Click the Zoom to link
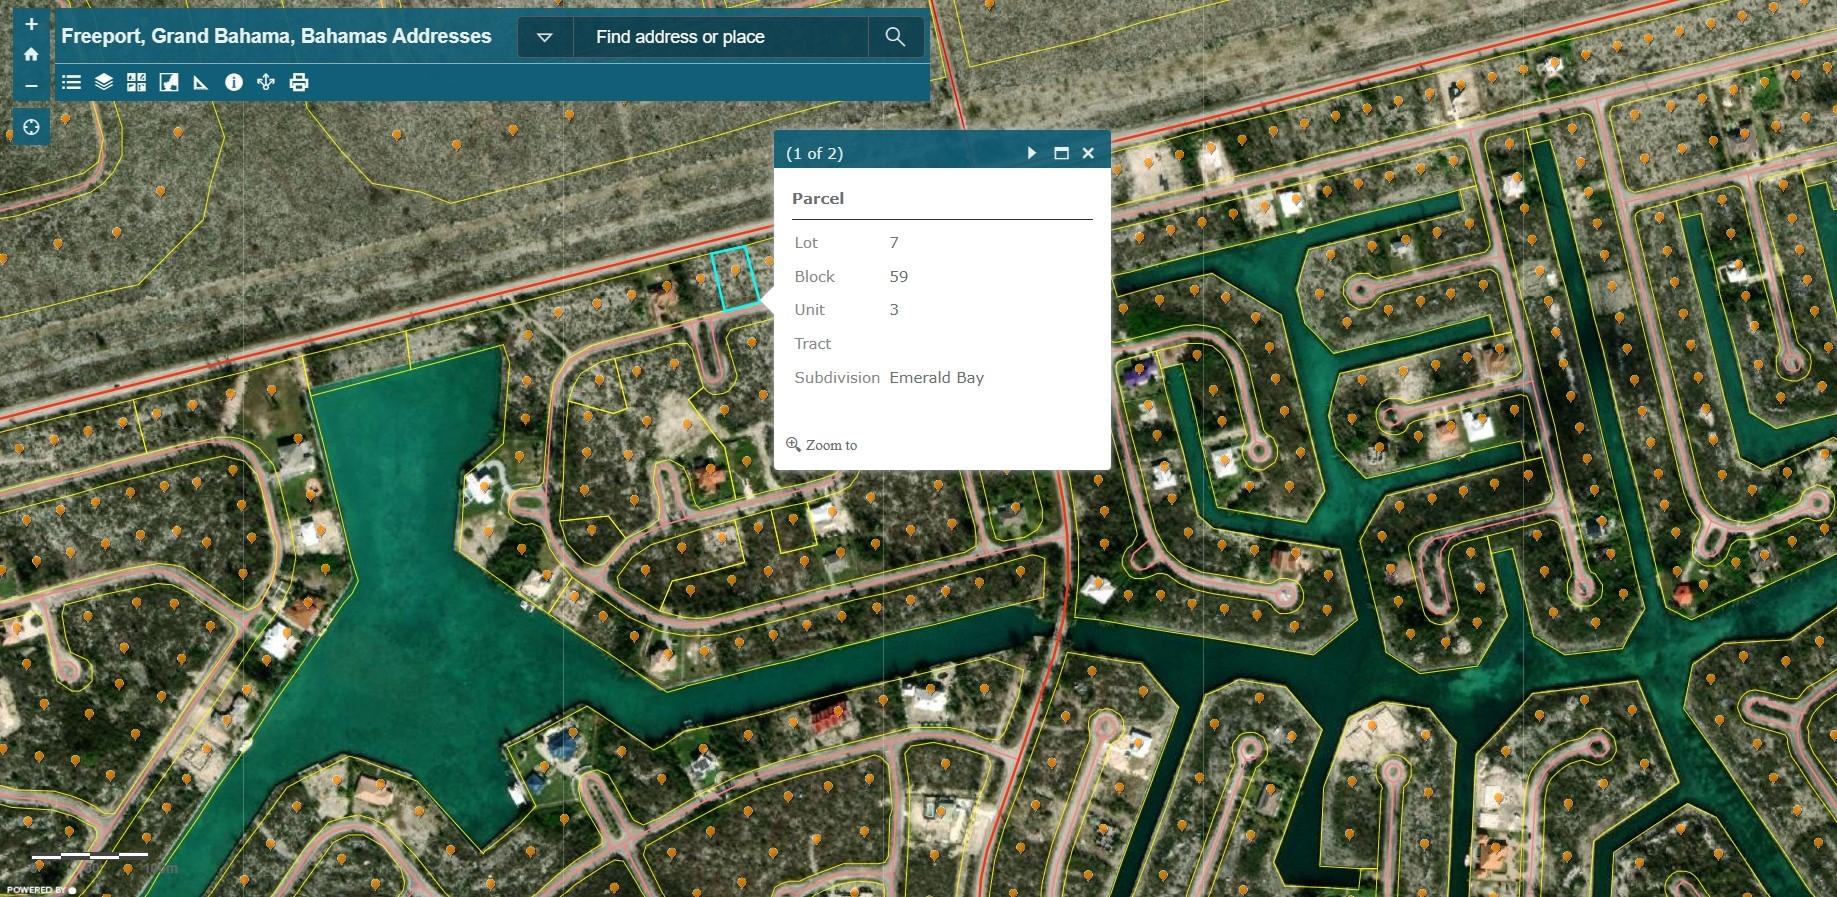Viewport: 1837px width, 897px height. [x=831, y=445]
